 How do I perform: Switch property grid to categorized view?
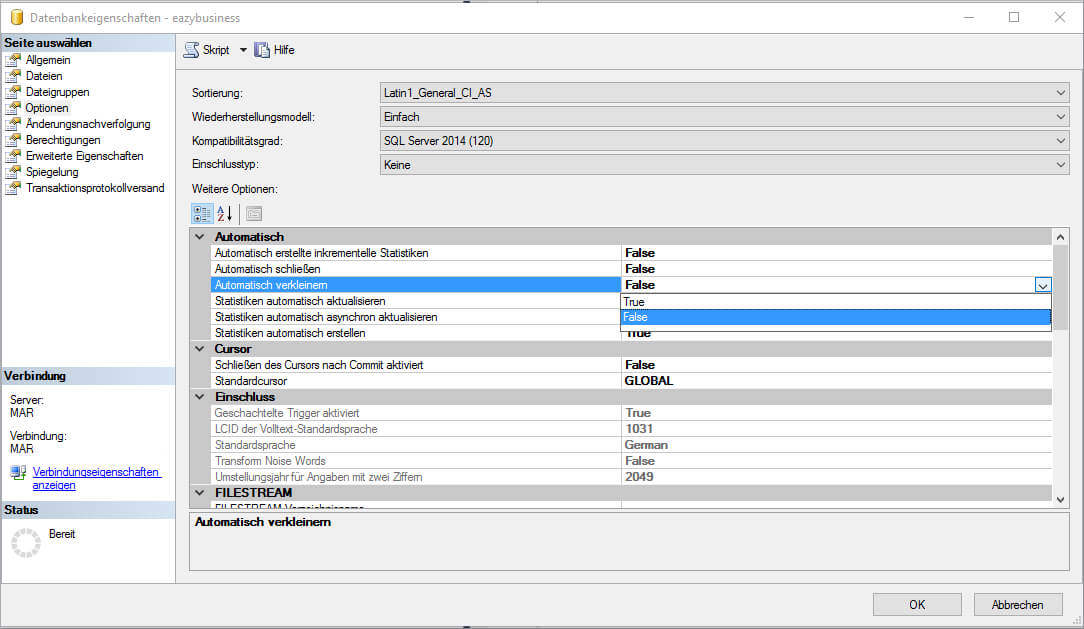(201, 213)
